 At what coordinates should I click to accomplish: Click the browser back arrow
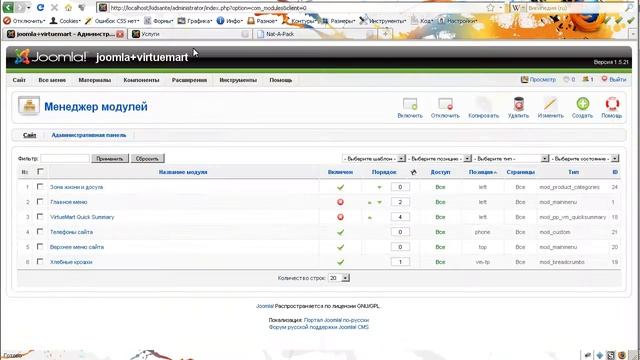tap(8, 7)
